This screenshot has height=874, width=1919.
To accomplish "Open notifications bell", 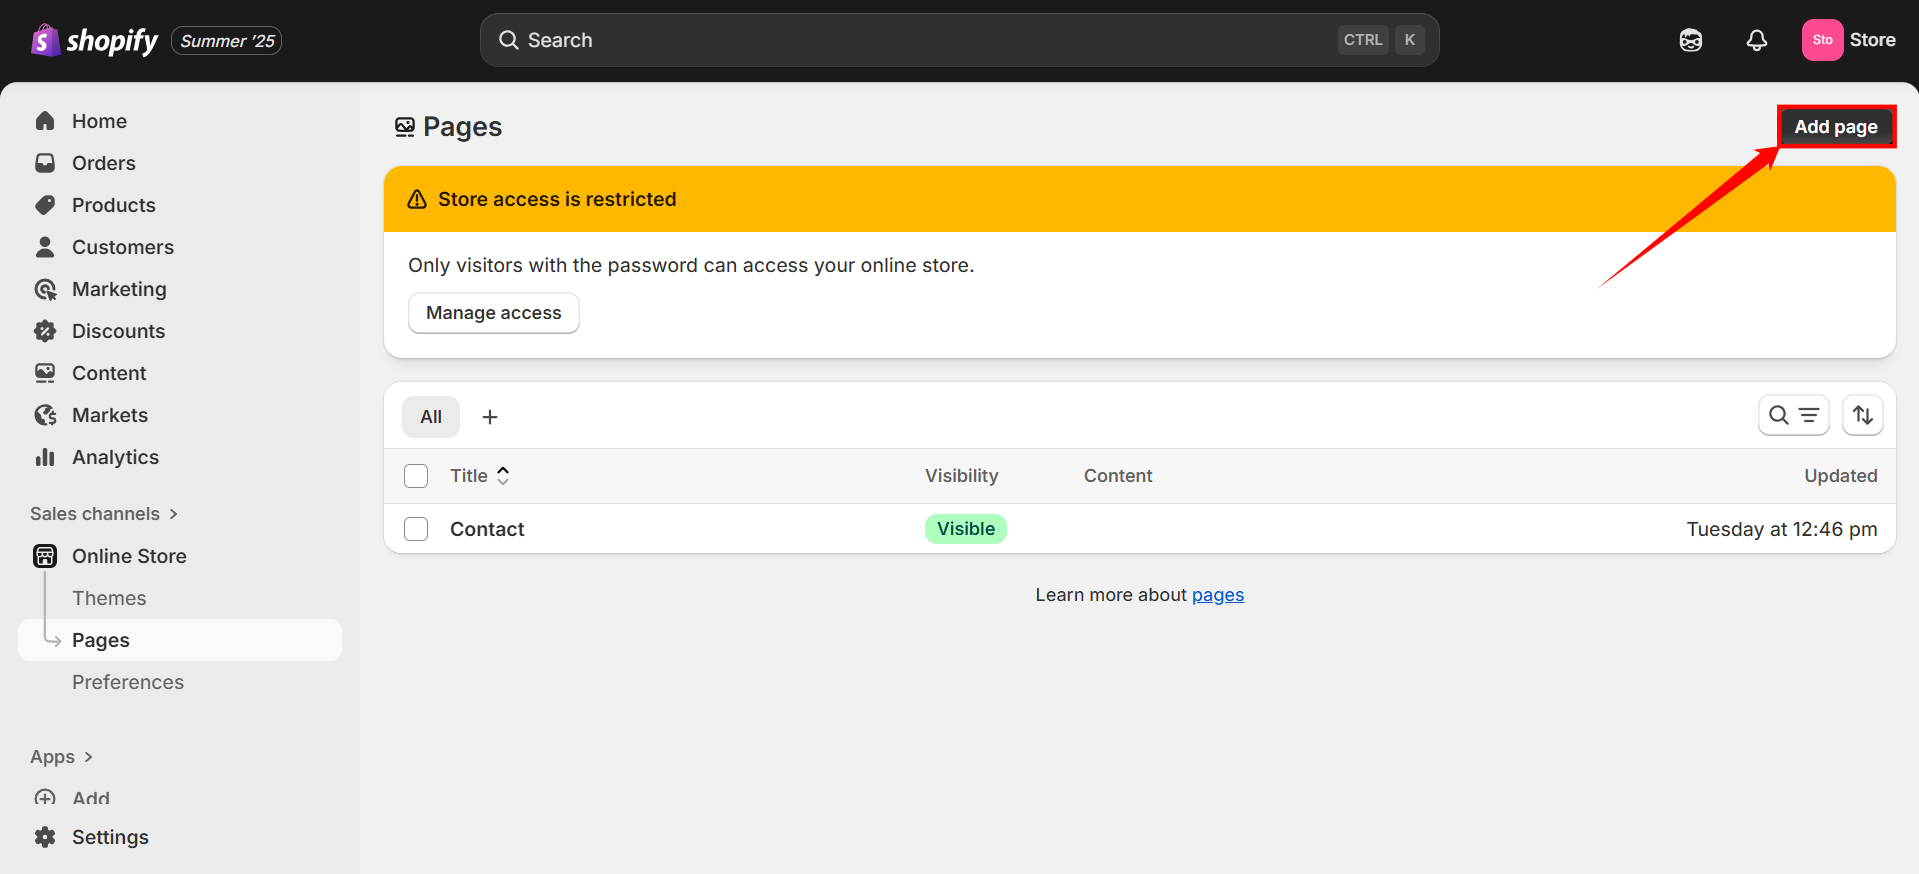I will (x=1757, y=40).
